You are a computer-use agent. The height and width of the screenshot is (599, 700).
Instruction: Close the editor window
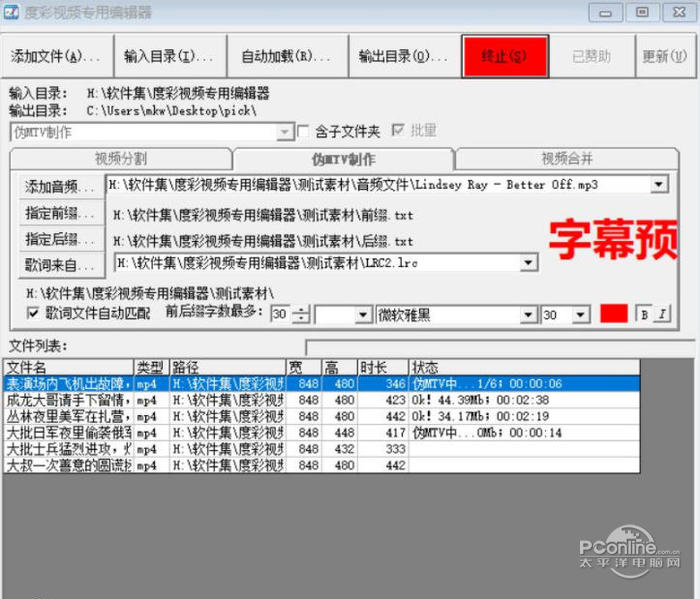coord(679,12)
